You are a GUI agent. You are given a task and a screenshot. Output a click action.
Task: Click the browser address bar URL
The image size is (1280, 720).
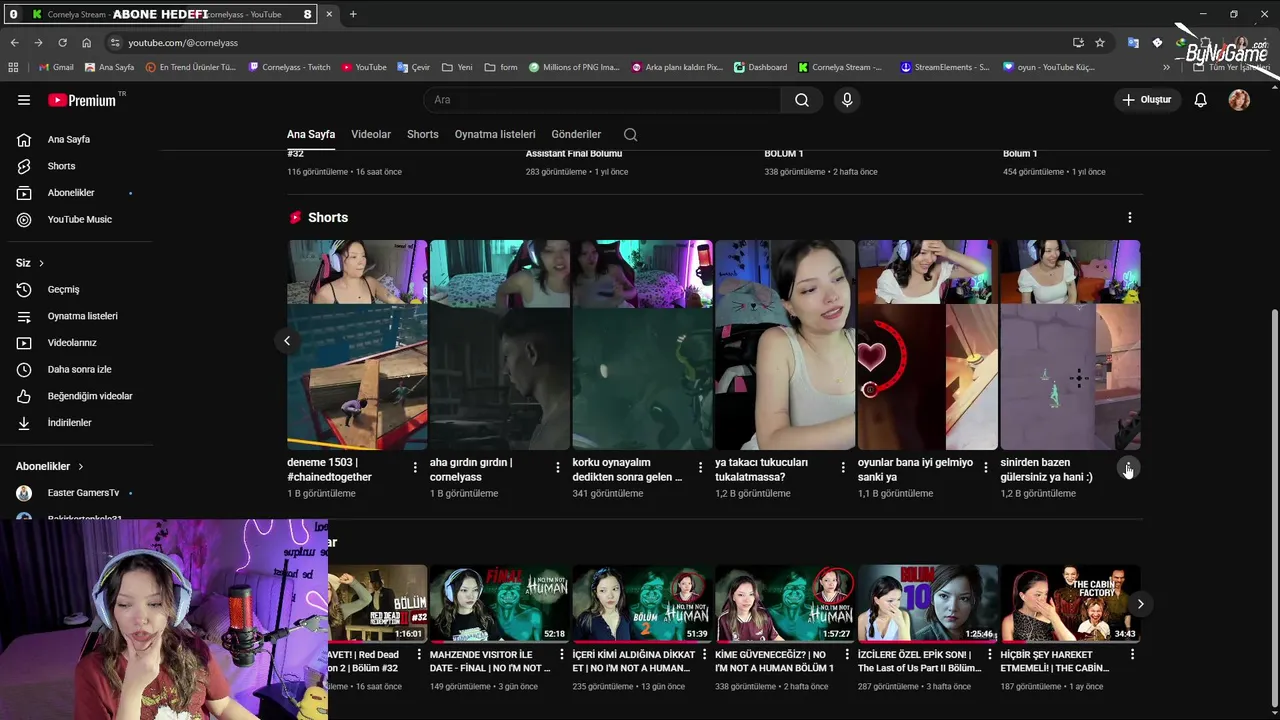click(183, 43)
